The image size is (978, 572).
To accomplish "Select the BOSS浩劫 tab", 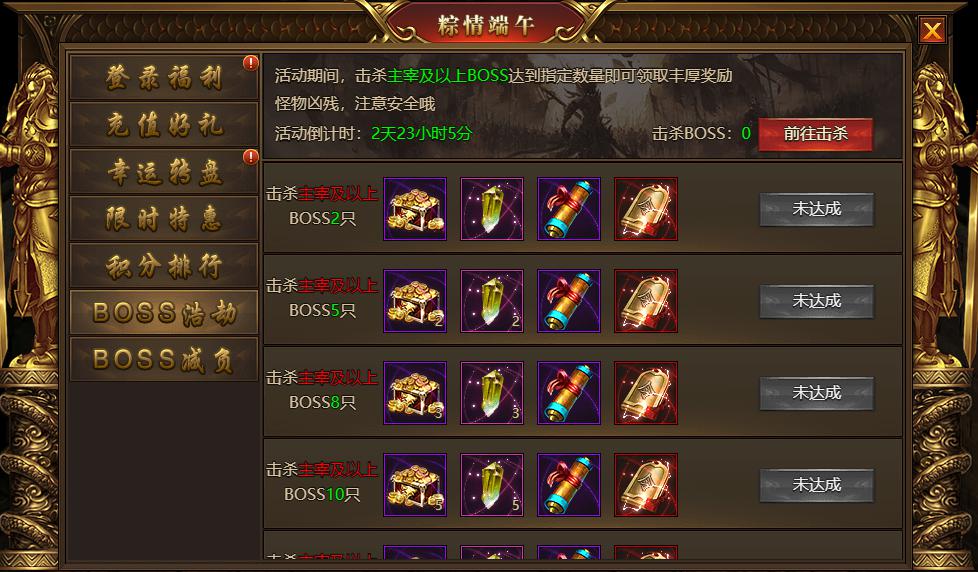I will pyautogui.click(x=164, y=313).
